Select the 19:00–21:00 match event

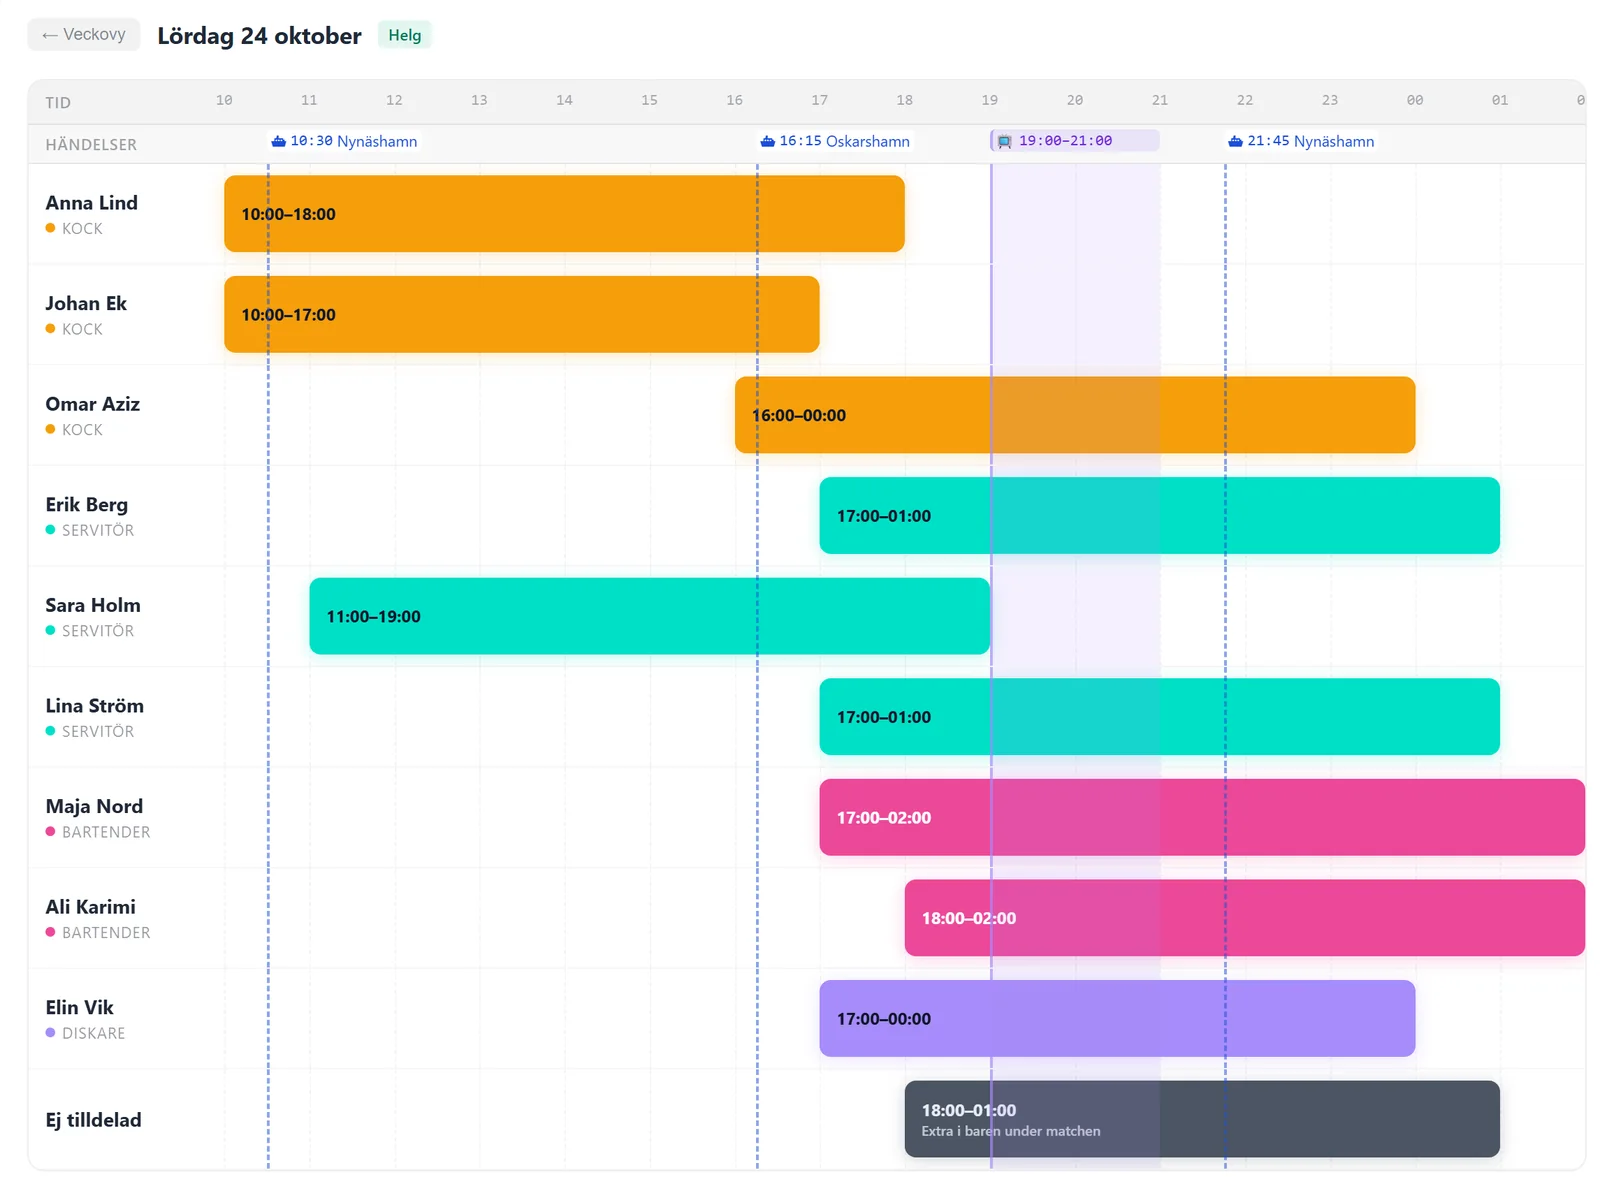point(1075,141)
